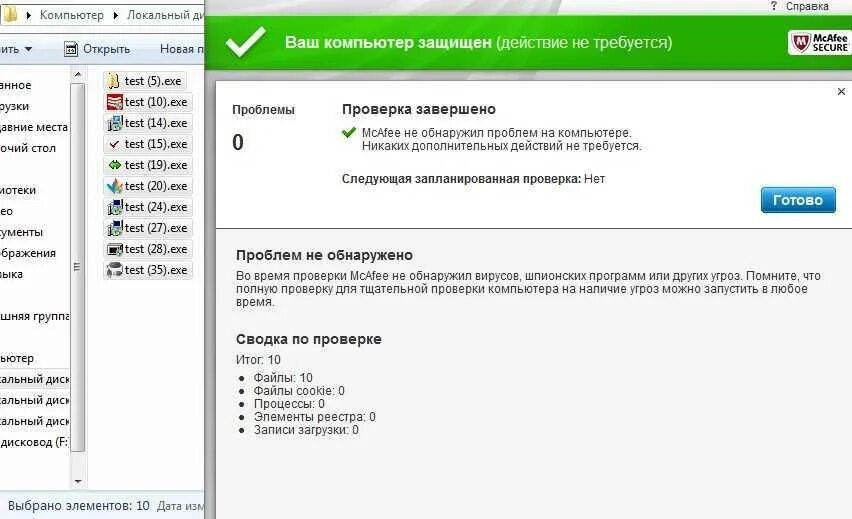Click the Файлы cookie: 0 summary line
The width and height of the screenshot is (852, 519).
[x=299, y=391]
